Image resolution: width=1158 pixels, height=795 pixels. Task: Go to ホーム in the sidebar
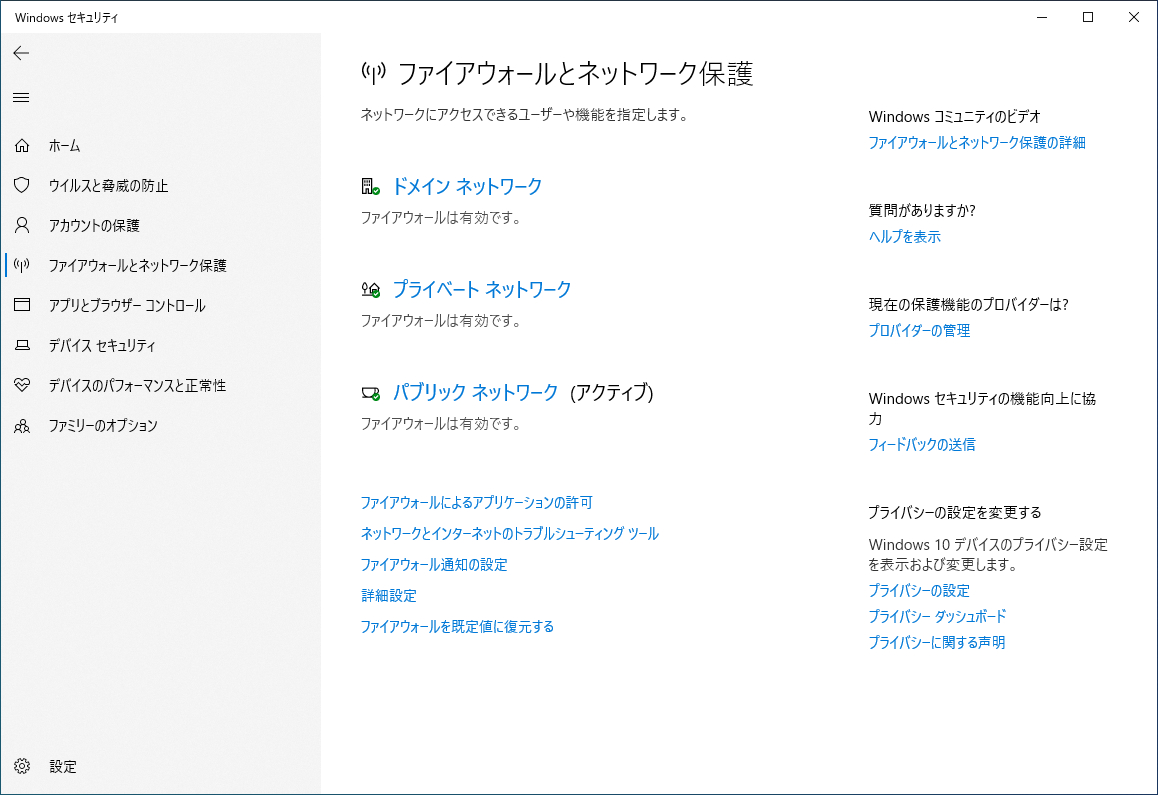pyautogui.click(x=64, y=146)
